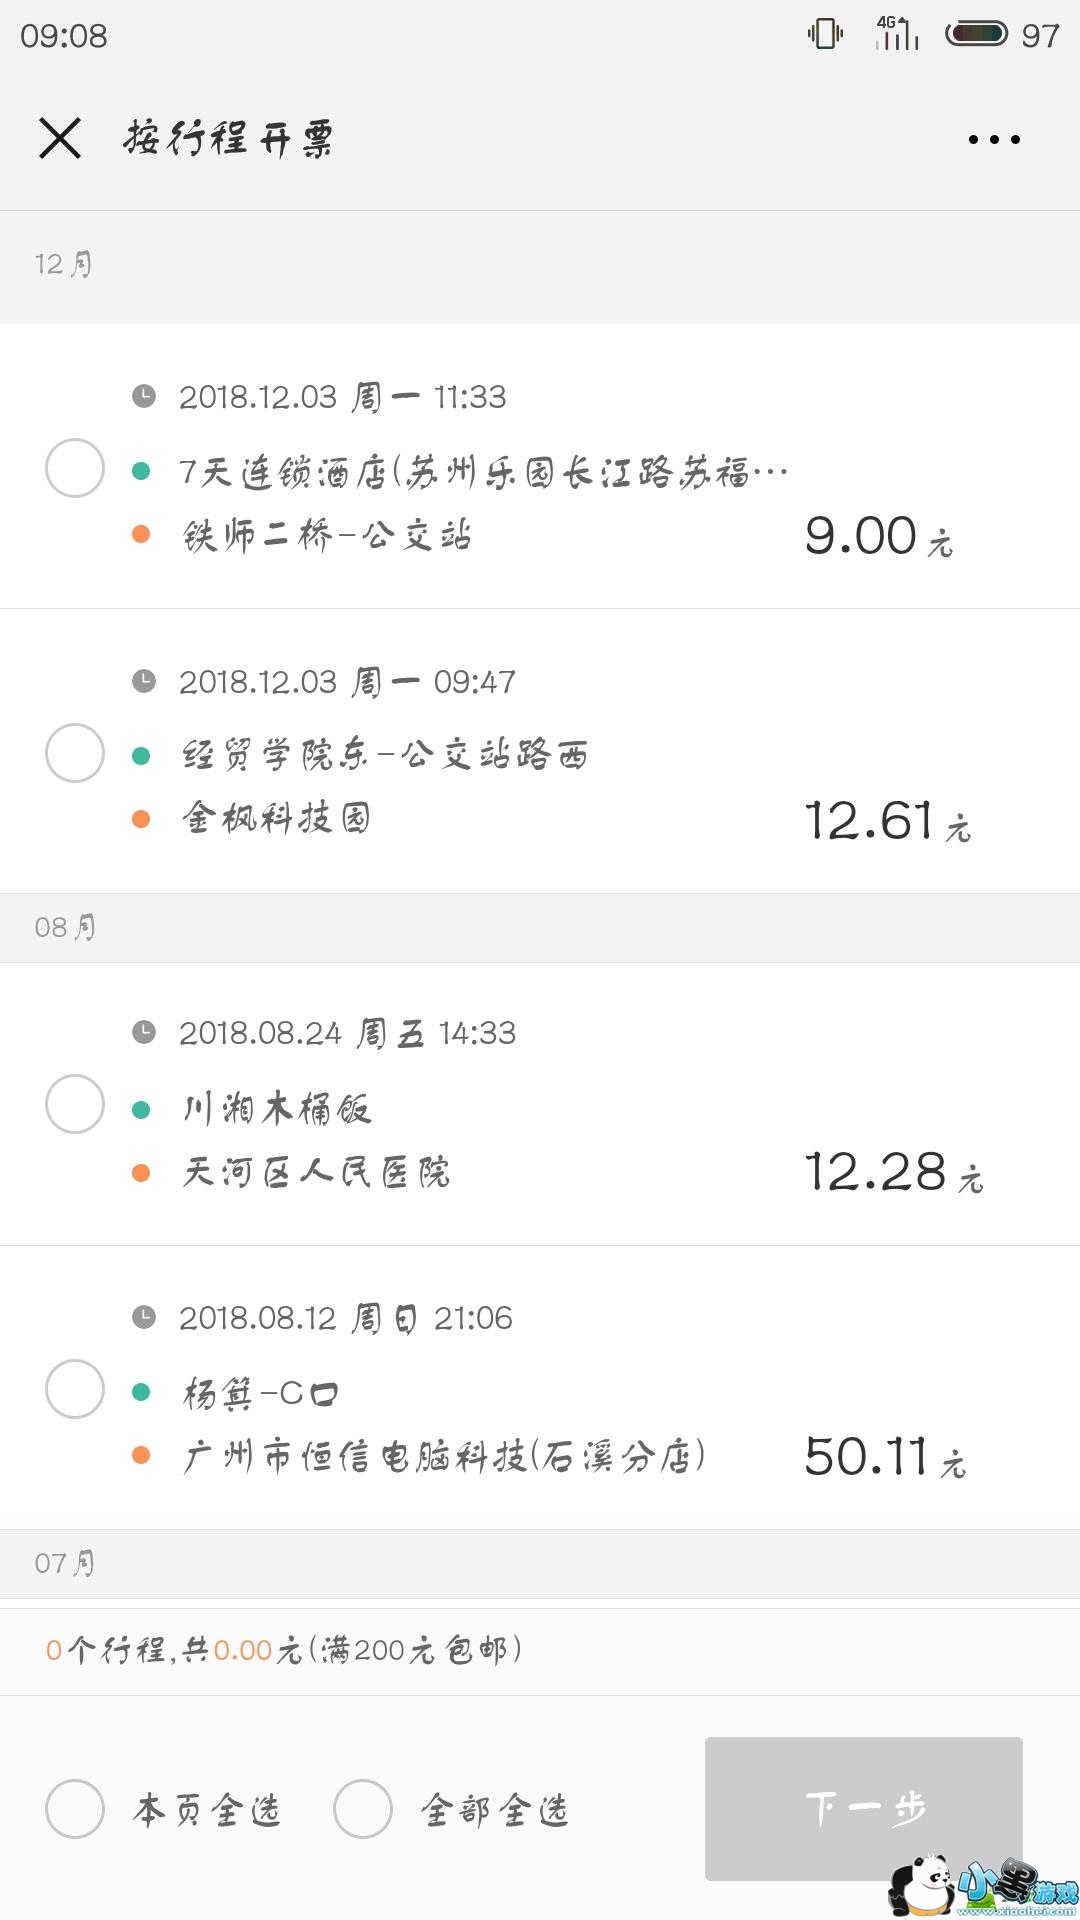Image resolution: width=1080 pixels, height=1920 pixels.
Task: Tap the 4G signal strength icon
Action: pyautogui.click(x=896, y=34)
